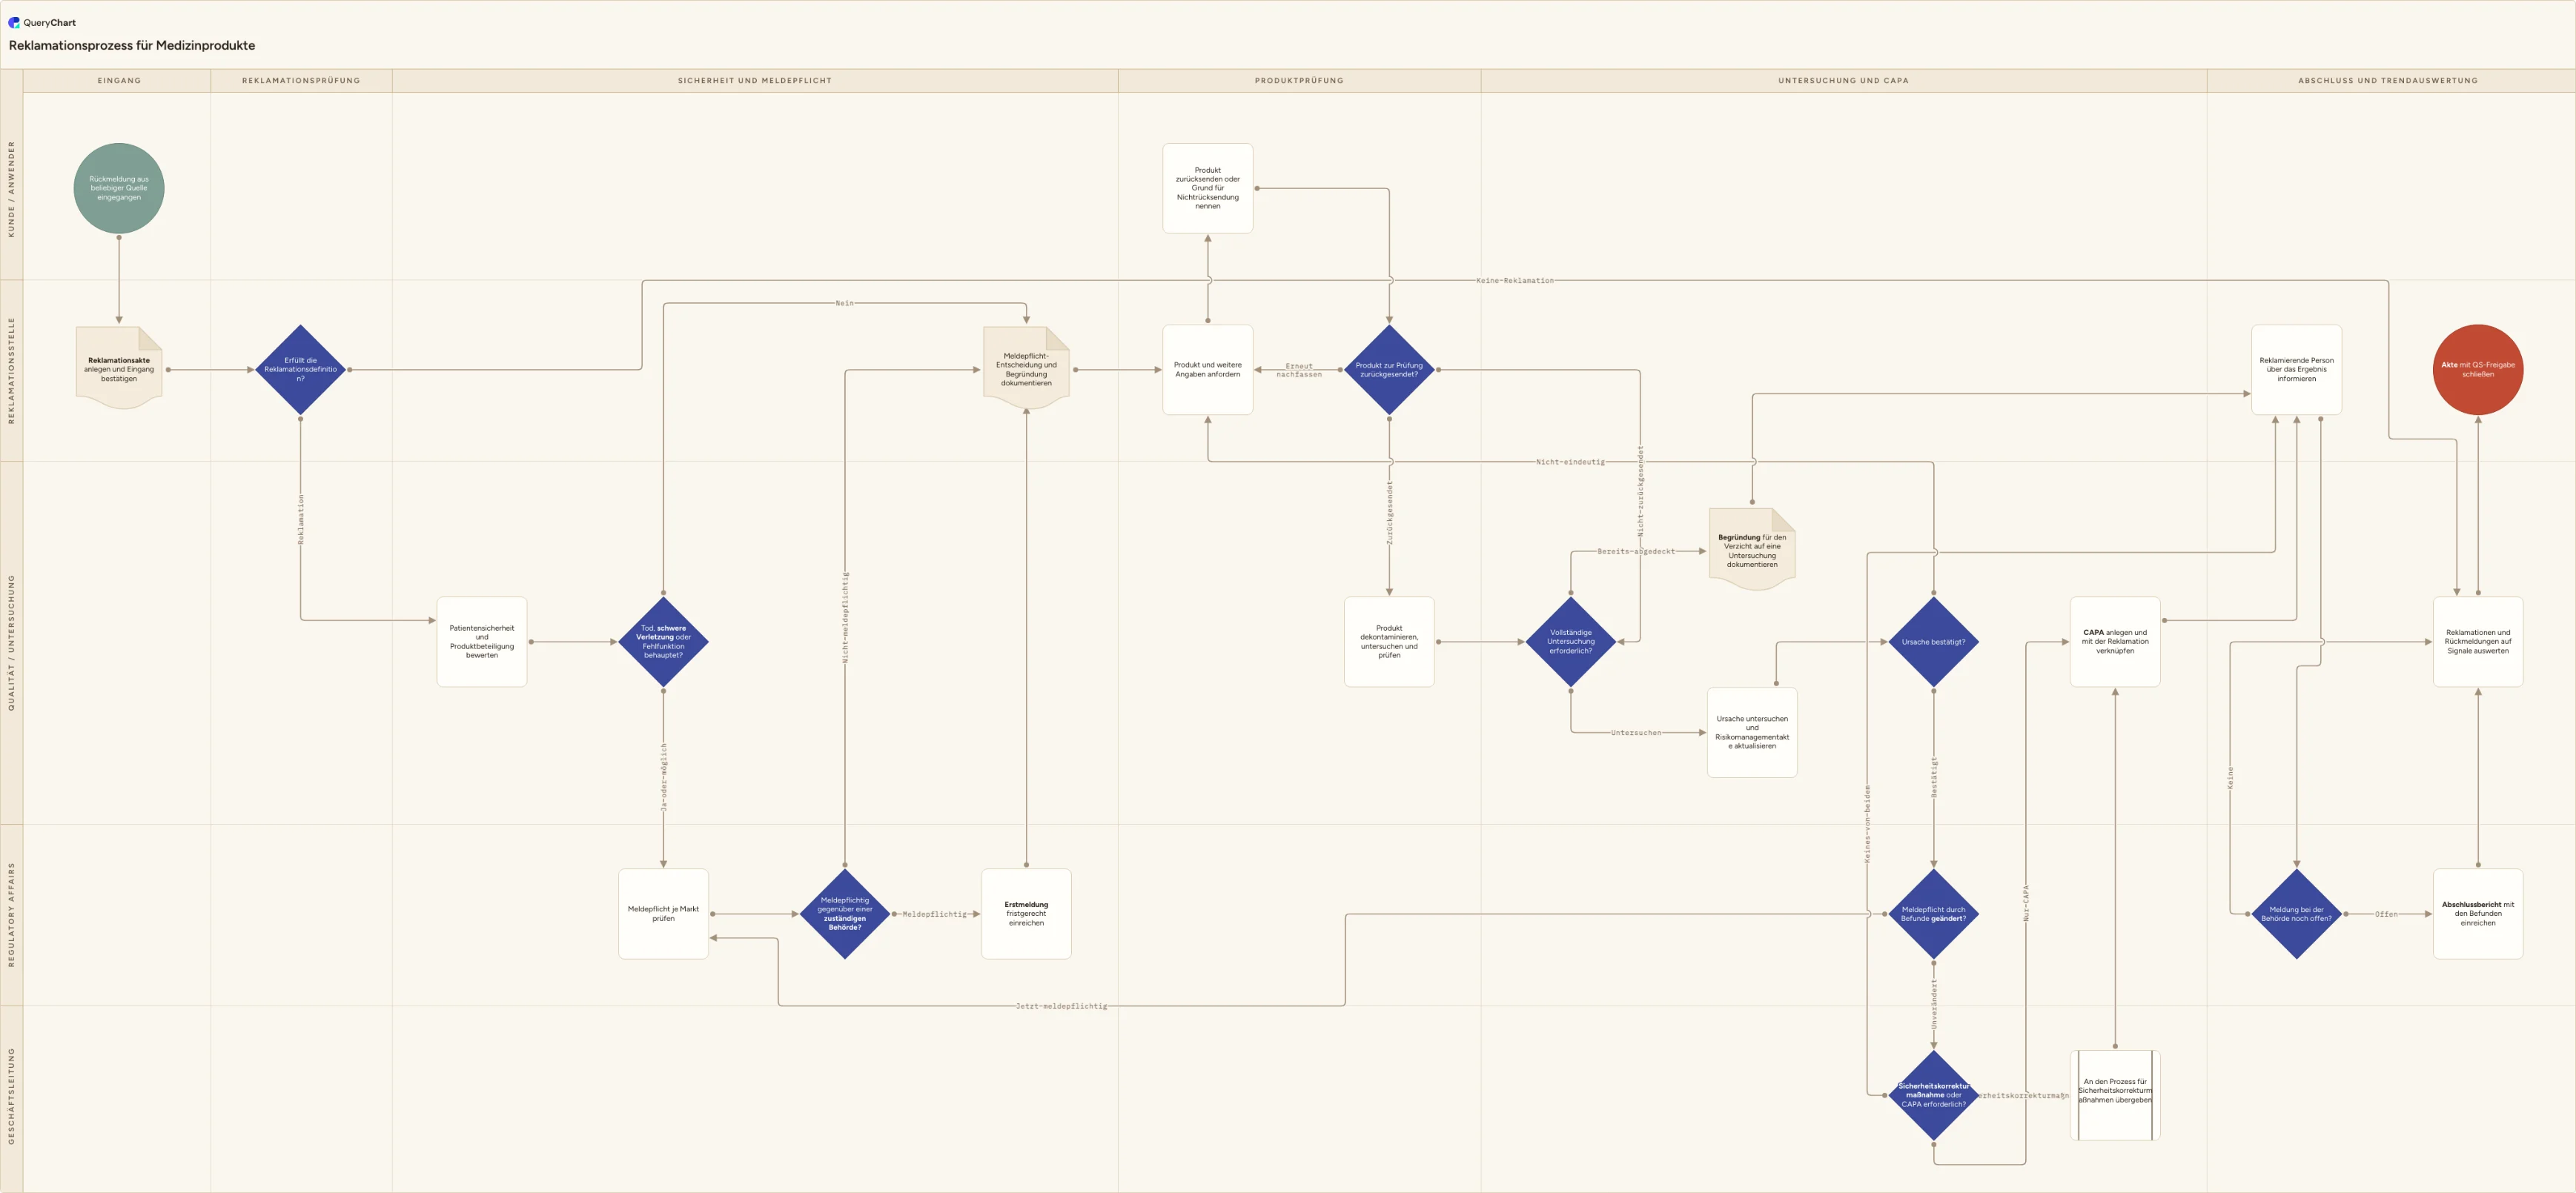This screenshot has width=2576, height=1193.
Task: Select the 'Reklamationsakte anlegen' document node
Action: tap(119, 369)
